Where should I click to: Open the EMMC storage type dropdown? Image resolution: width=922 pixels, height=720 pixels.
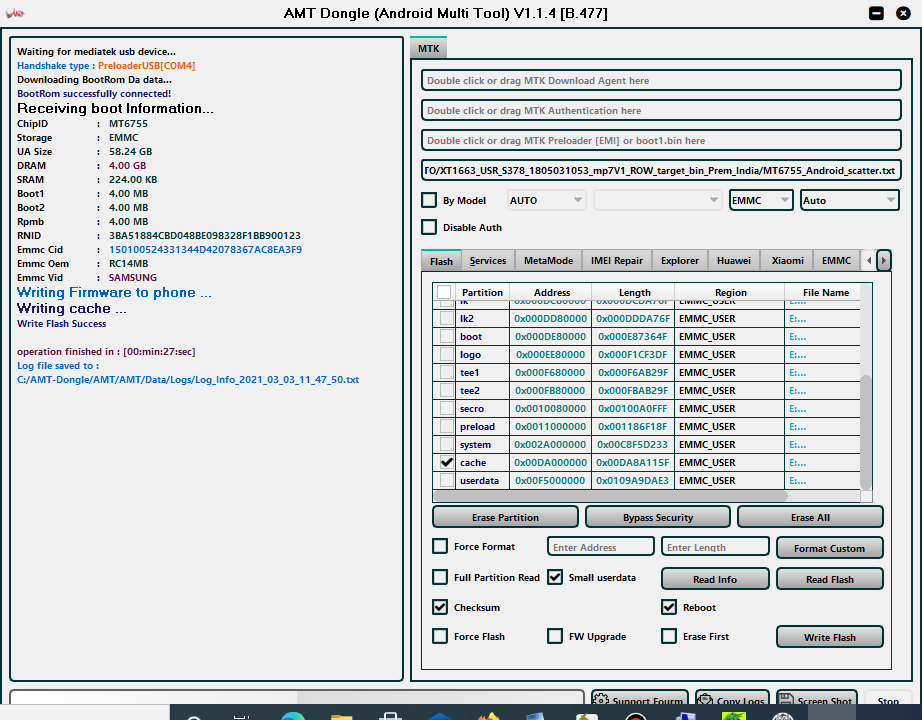761,200
